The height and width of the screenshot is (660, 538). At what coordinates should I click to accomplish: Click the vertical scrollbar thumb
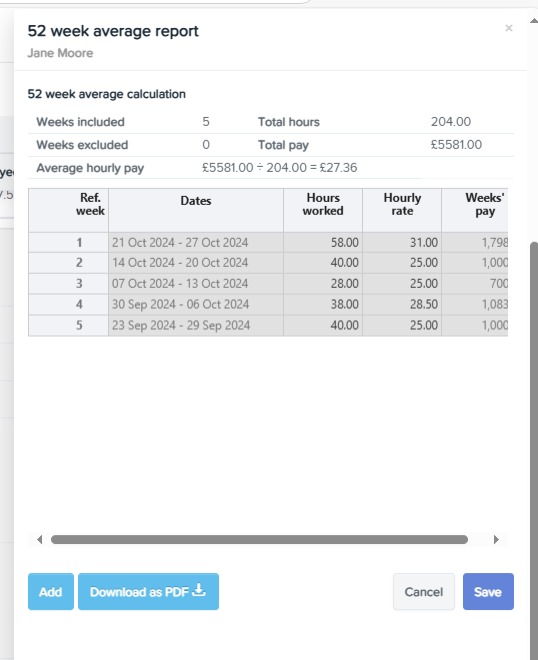pyautogui.click(x=534, y=450)
